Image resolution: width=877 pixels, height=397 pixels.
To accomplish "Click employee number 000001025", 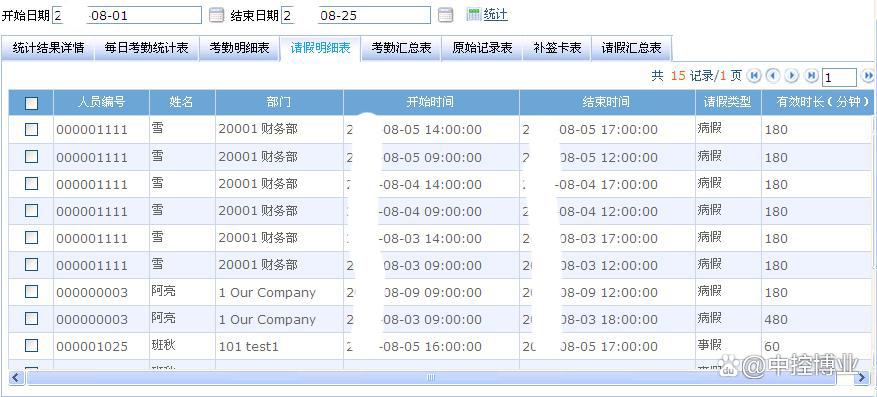I will coord(92,347).
